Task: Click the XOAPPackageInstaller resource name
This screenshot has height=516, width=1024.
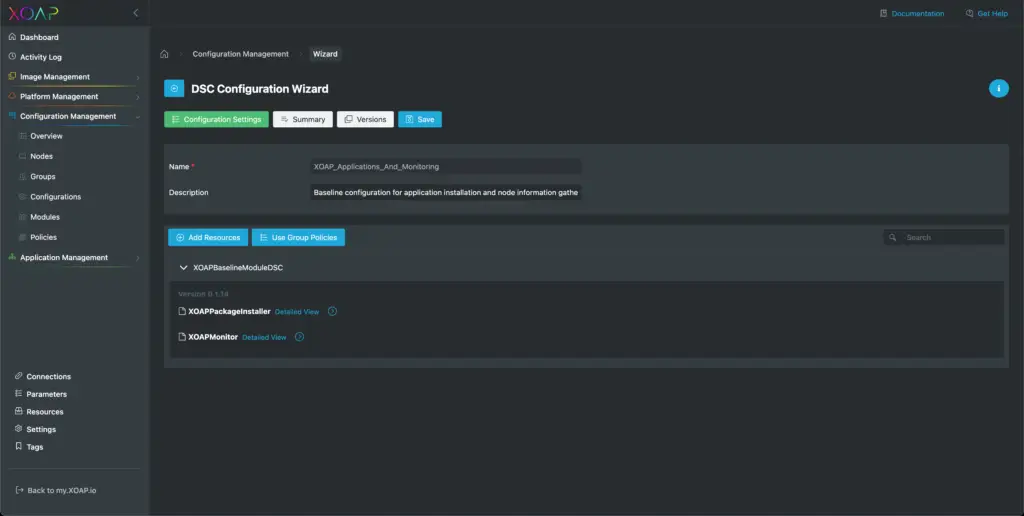Action: [x=229, y=312]
